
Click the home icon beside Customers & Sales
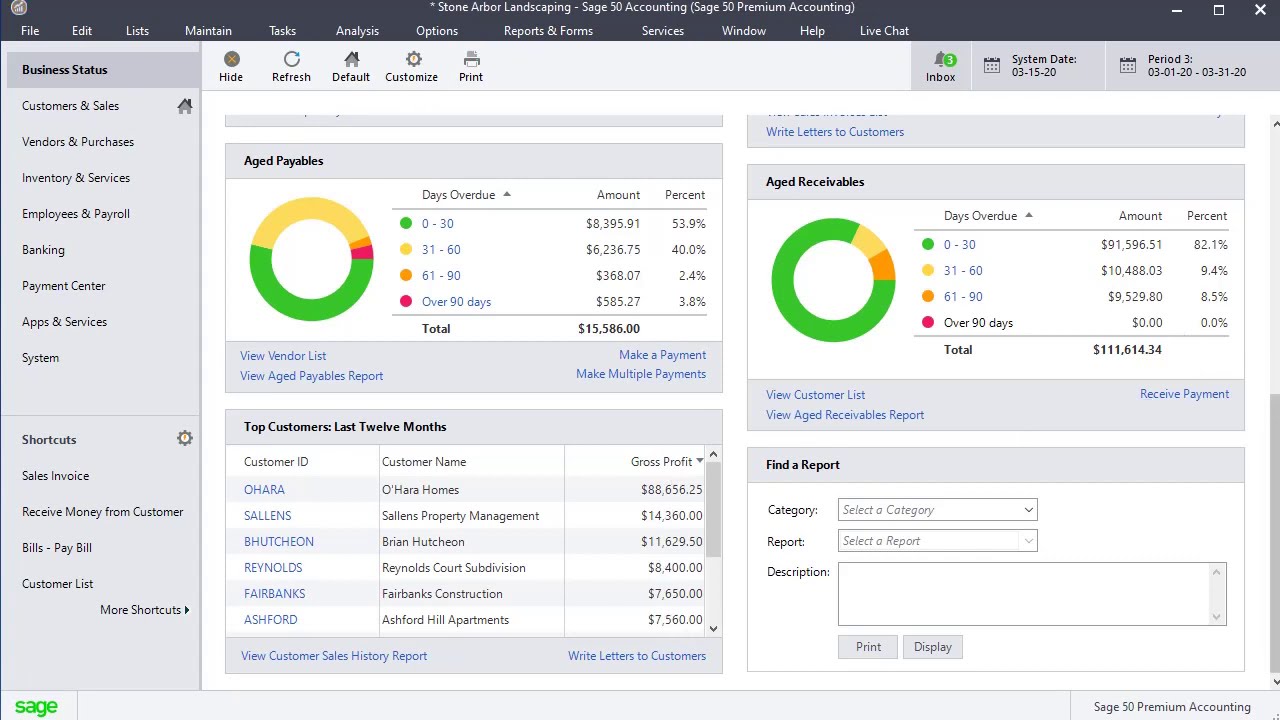point(185,106)
